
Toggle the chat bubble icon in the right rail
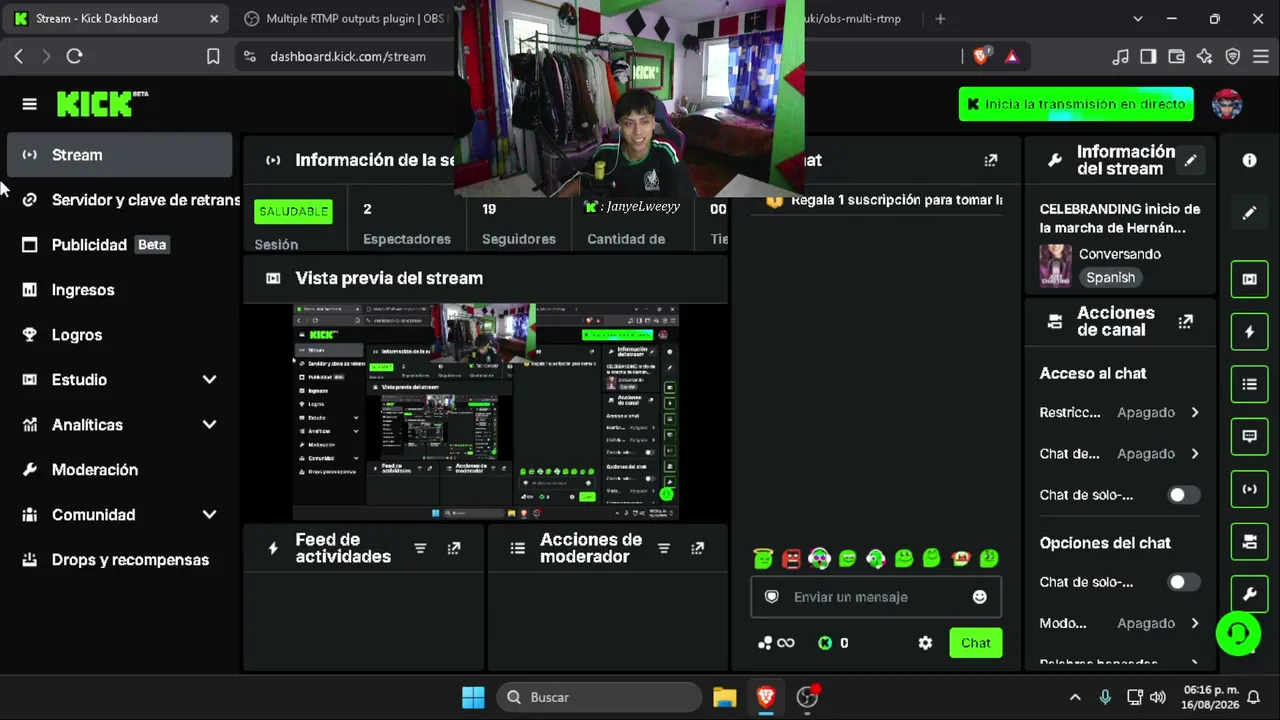click(1249, 436)
